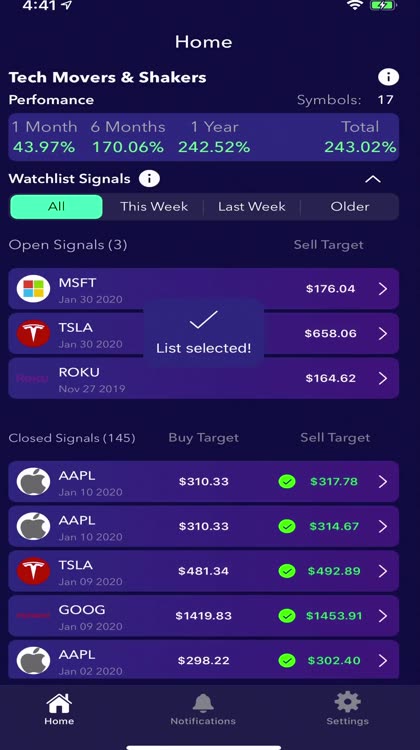Screen dimensions: 420x750
Task: Tap green checkmark on GOOG closed signal
Action: coord(287,616)
